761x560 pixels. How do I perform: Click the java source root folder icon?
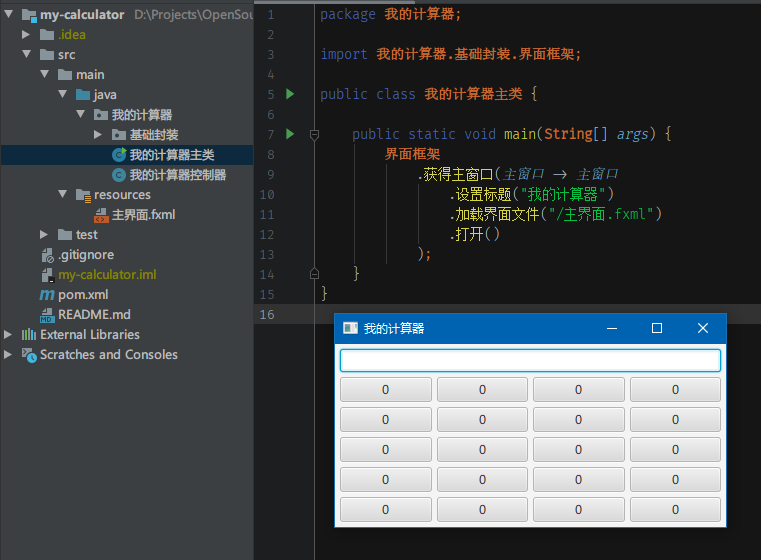83,94
